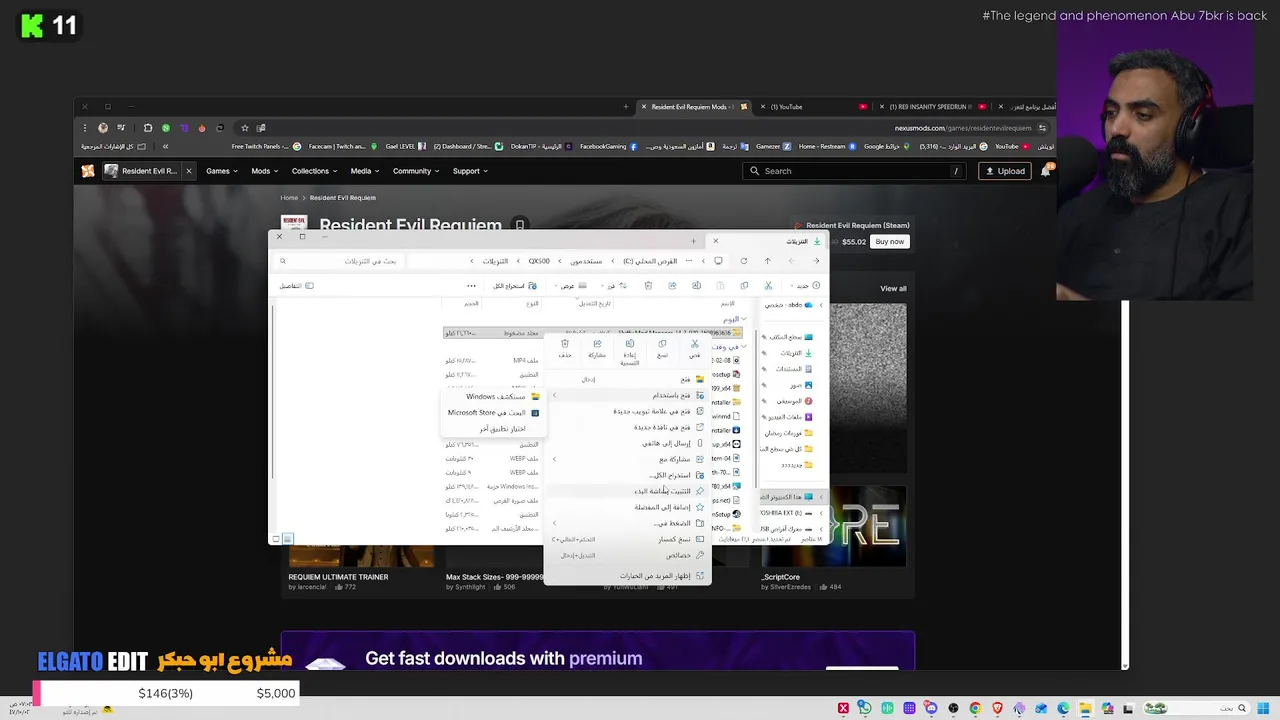Image resolution: width=1280 pixels, height=720 pixels.
Task: Click the Upload button on Nexus Mods
Action: click(1005, 171)
